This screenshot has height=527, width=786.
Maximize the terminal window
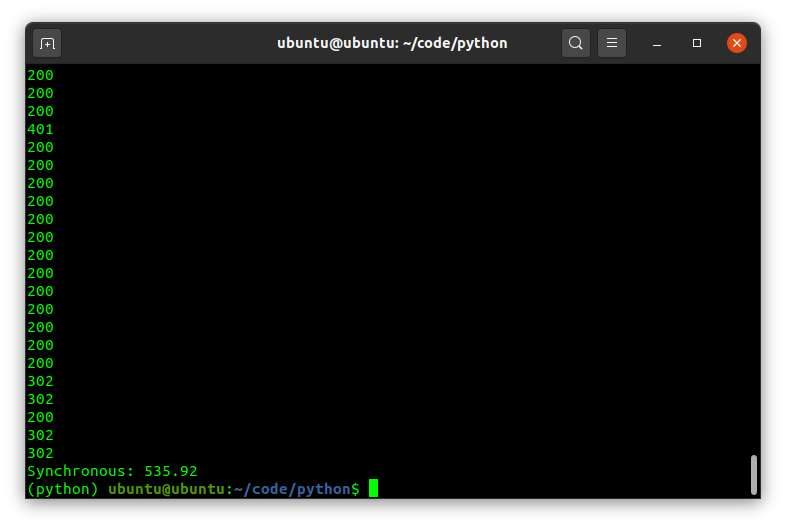(x=697, y=44)
